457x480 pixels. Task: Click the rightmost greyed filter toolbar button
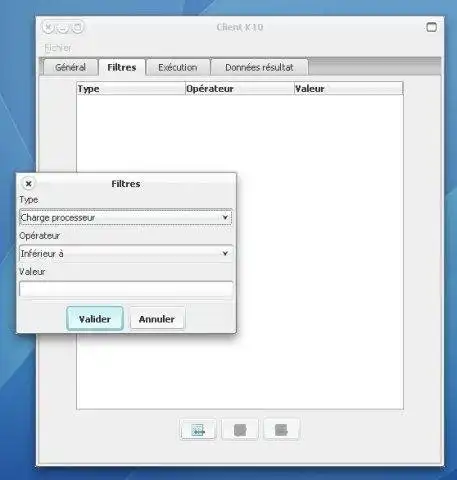281,430
